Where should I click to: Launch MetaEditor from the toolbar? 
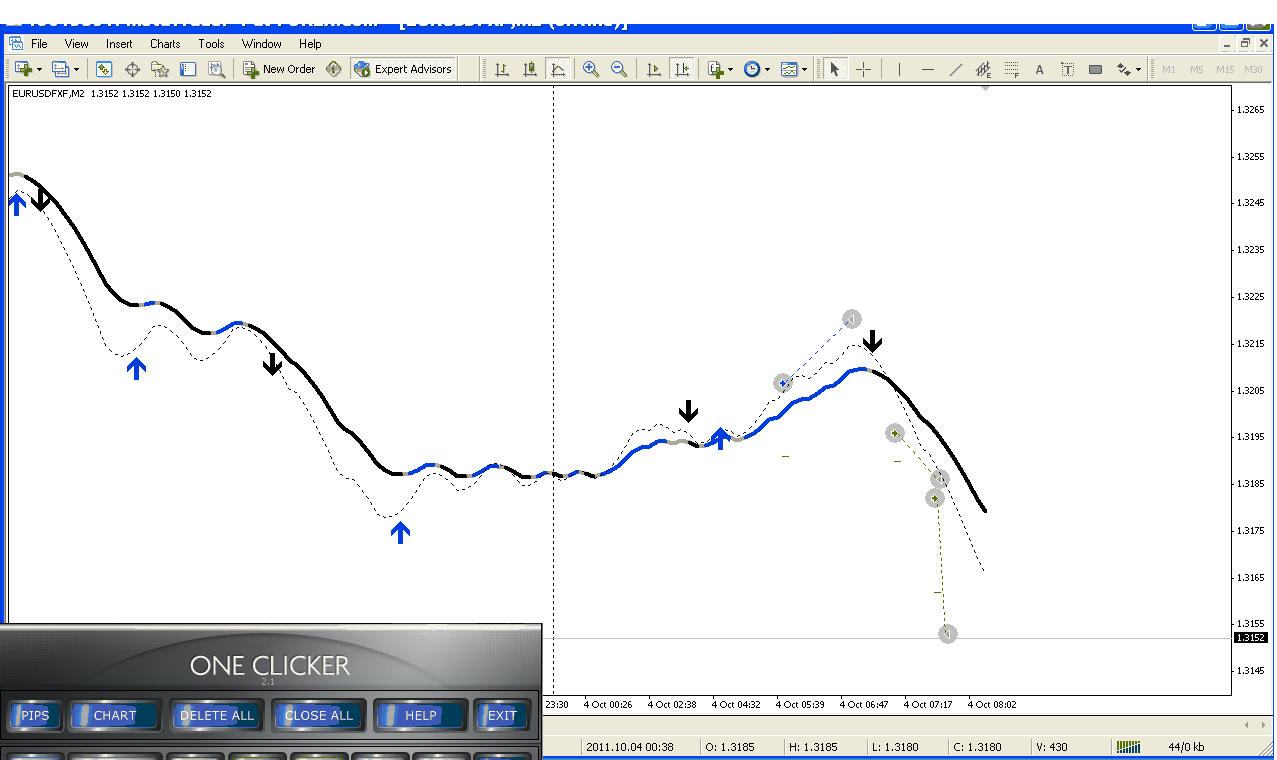click(334, 69)
